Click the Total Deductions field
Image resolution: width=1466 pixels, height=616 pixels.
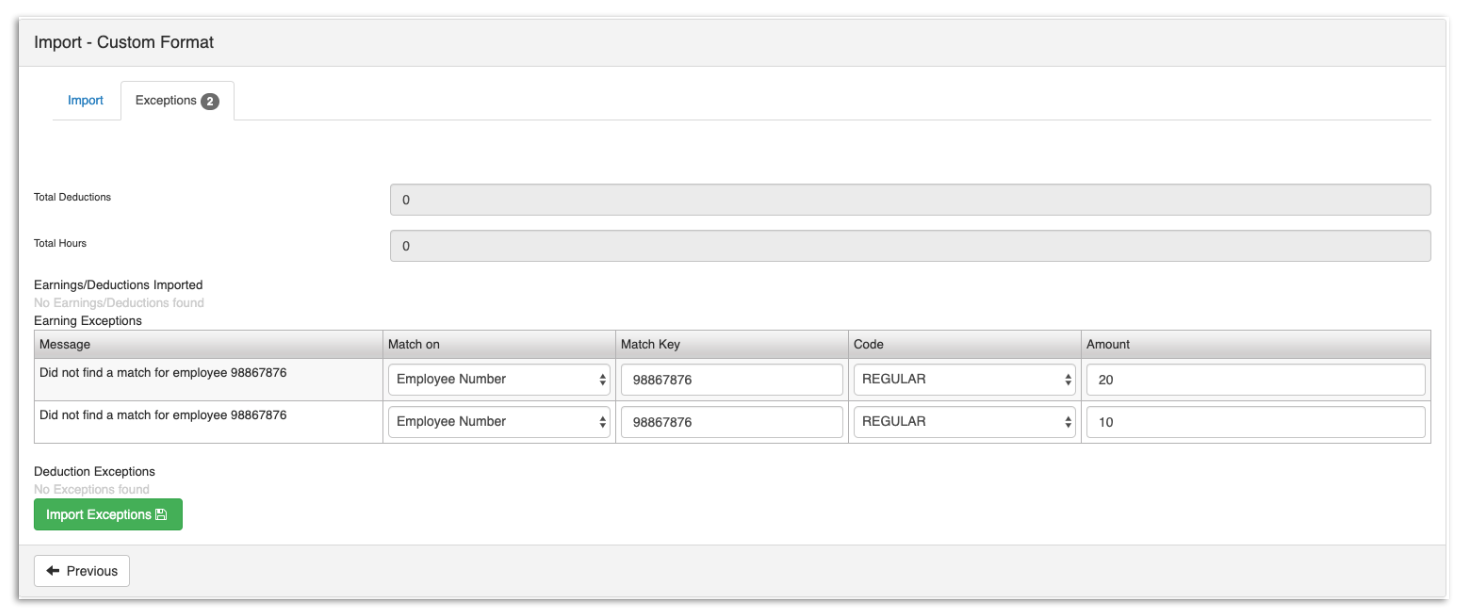pos(910,200)
